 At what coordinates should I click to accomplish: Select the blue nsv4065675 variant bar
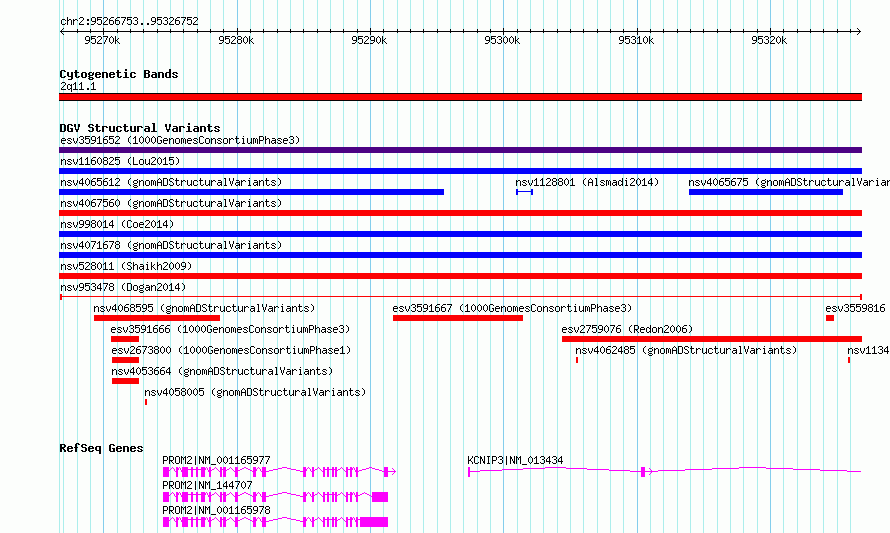(x=766, y=192)
